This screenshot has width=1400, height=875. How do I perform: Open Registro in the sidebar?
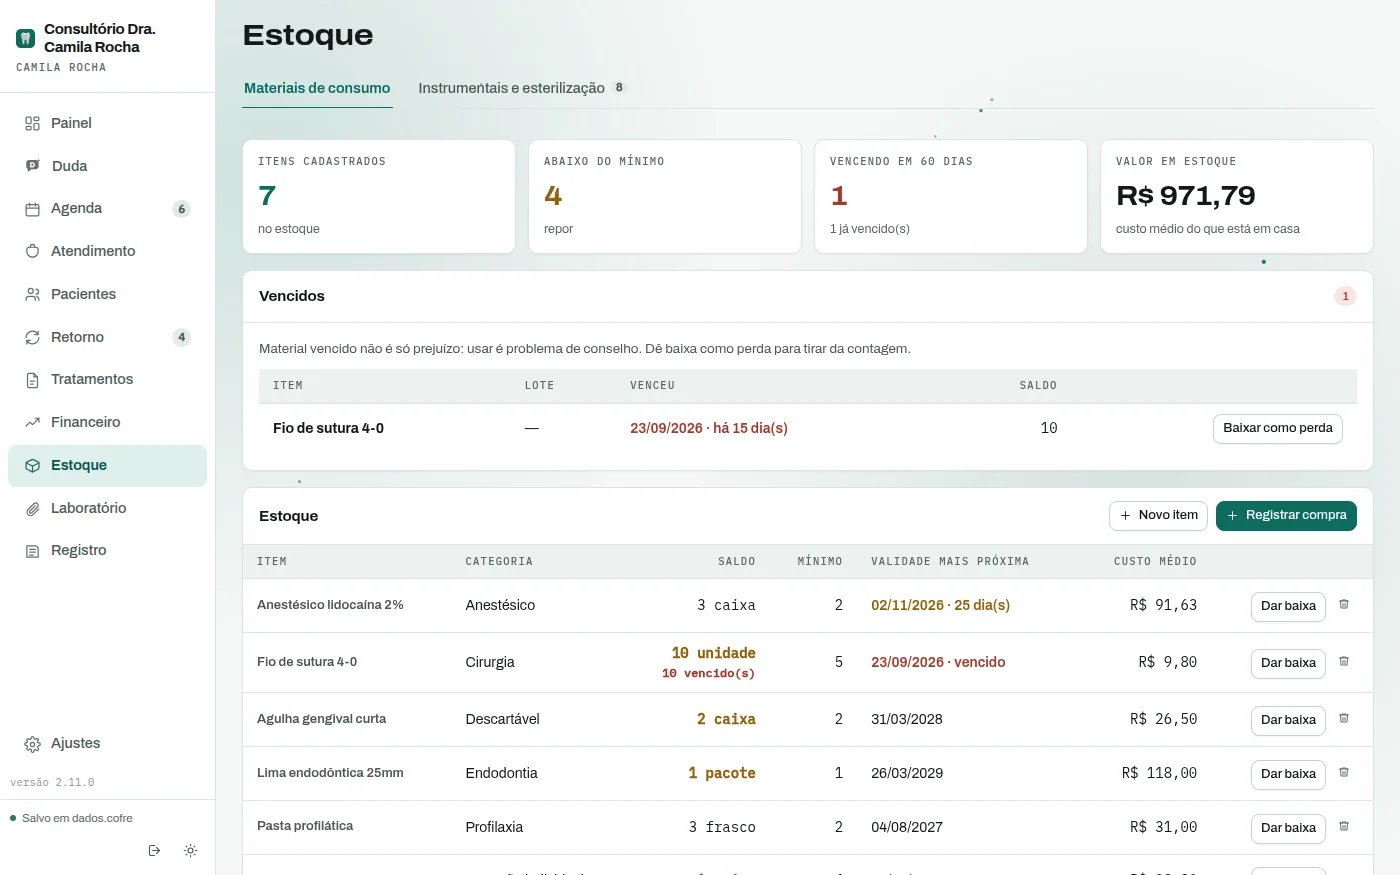pyautogui.click(x=107, y=550)
